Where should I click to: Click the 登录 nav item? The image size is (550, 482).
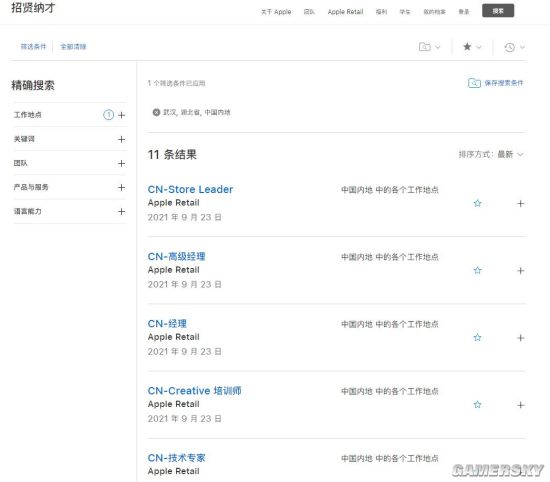click(464, 12)
